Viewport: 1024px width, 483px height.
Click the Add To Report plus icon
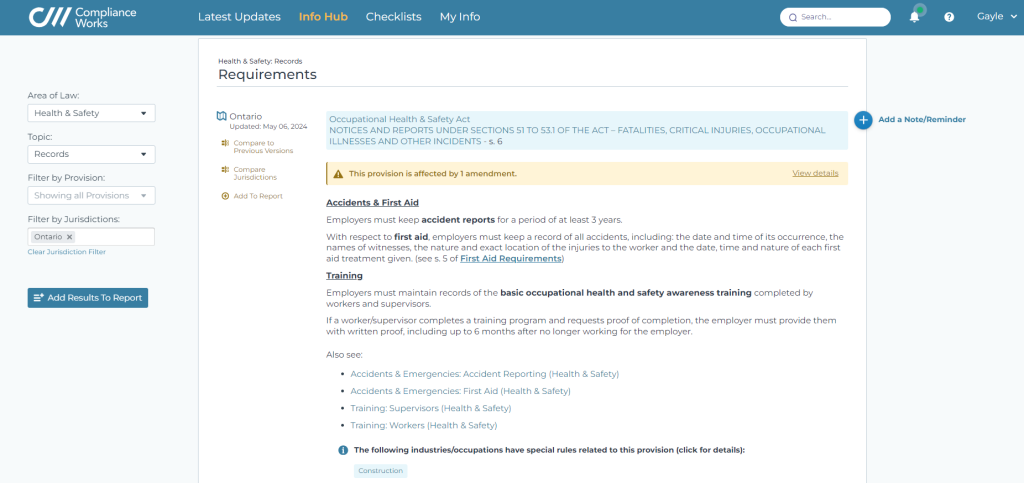pyautogui.click(x=224, y=196)
